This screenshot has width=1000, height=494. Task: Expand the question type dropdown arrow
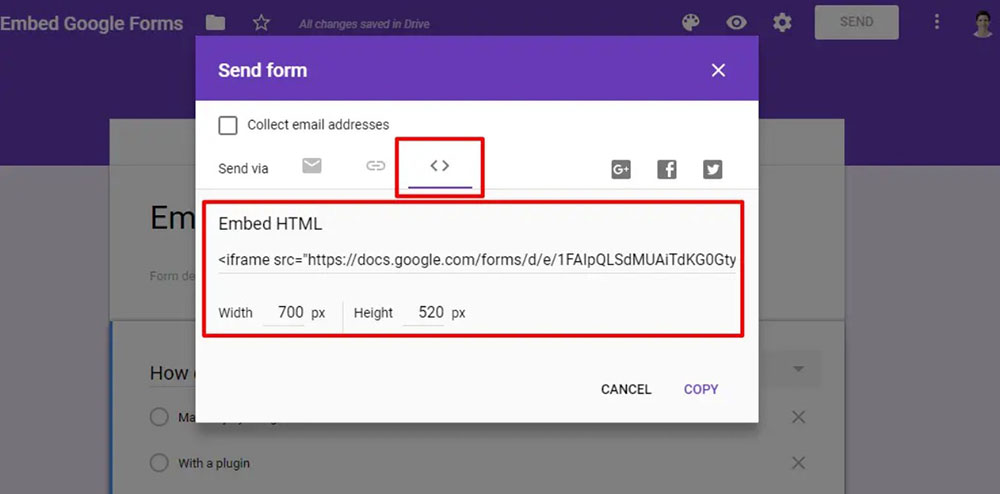pos(798,369)
